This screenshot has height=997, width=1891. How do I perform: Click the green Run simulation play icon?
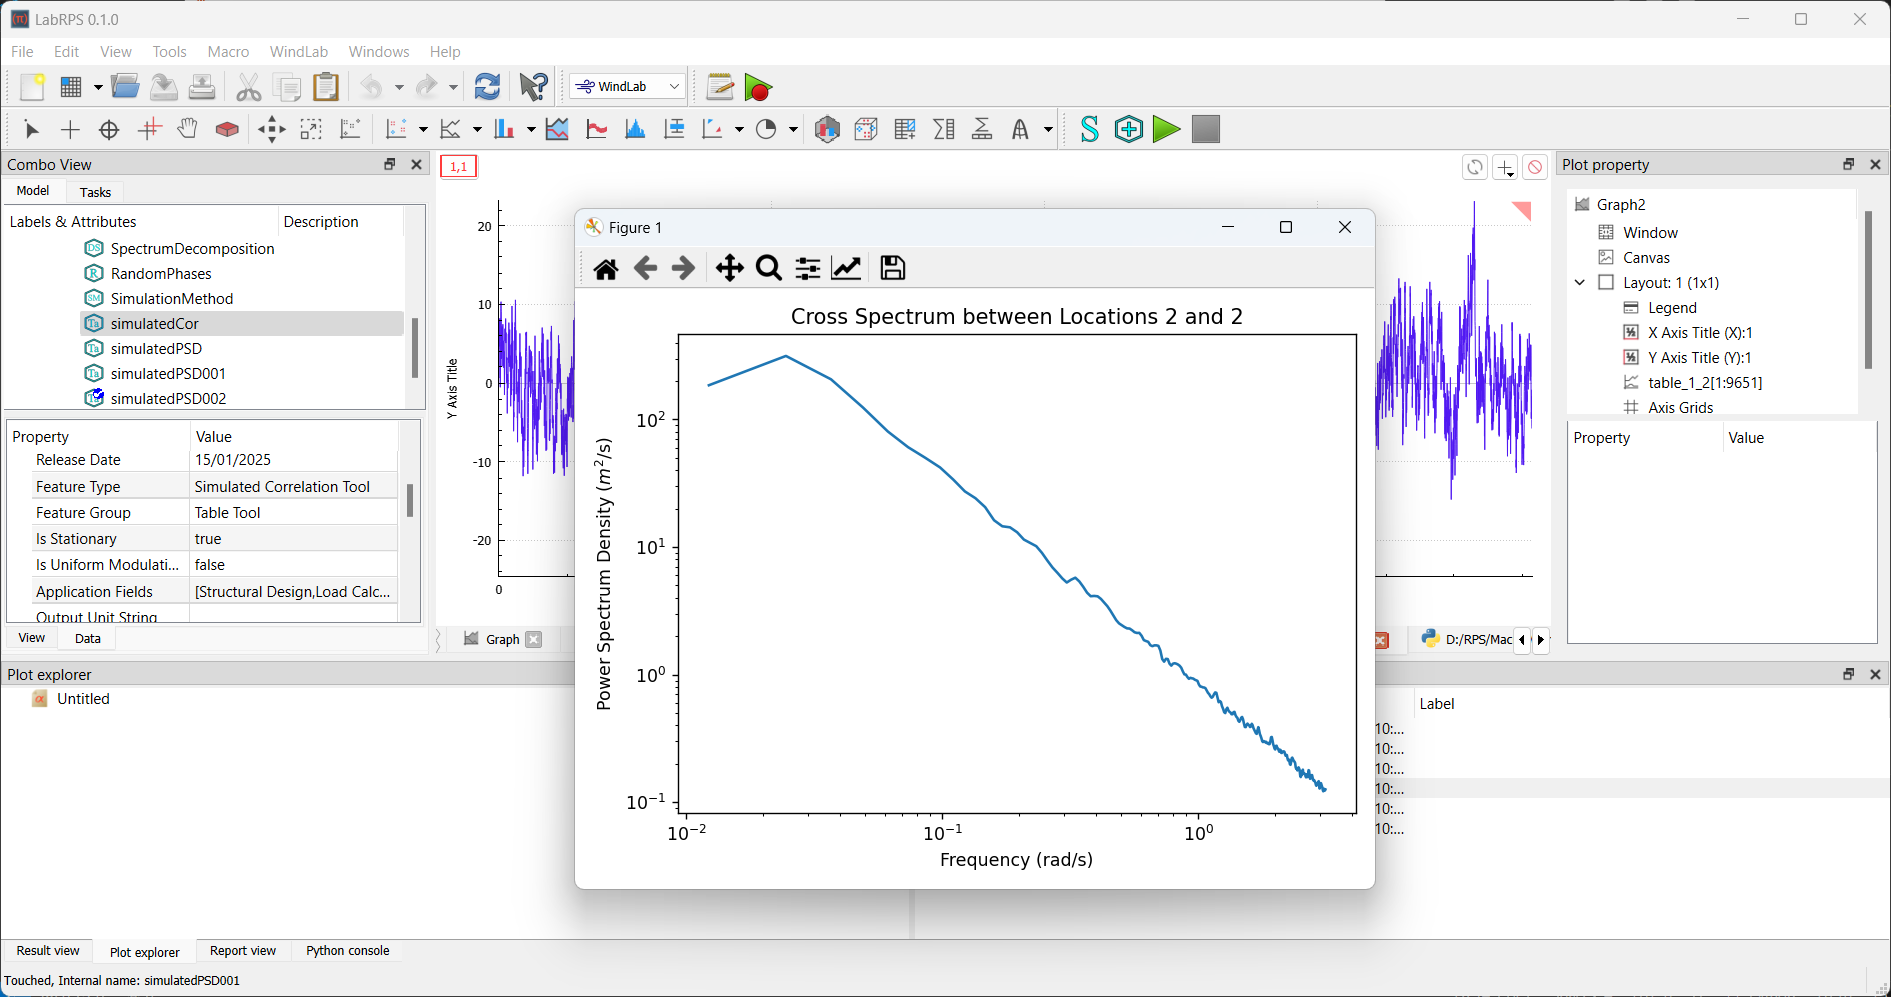[1166, 129]
